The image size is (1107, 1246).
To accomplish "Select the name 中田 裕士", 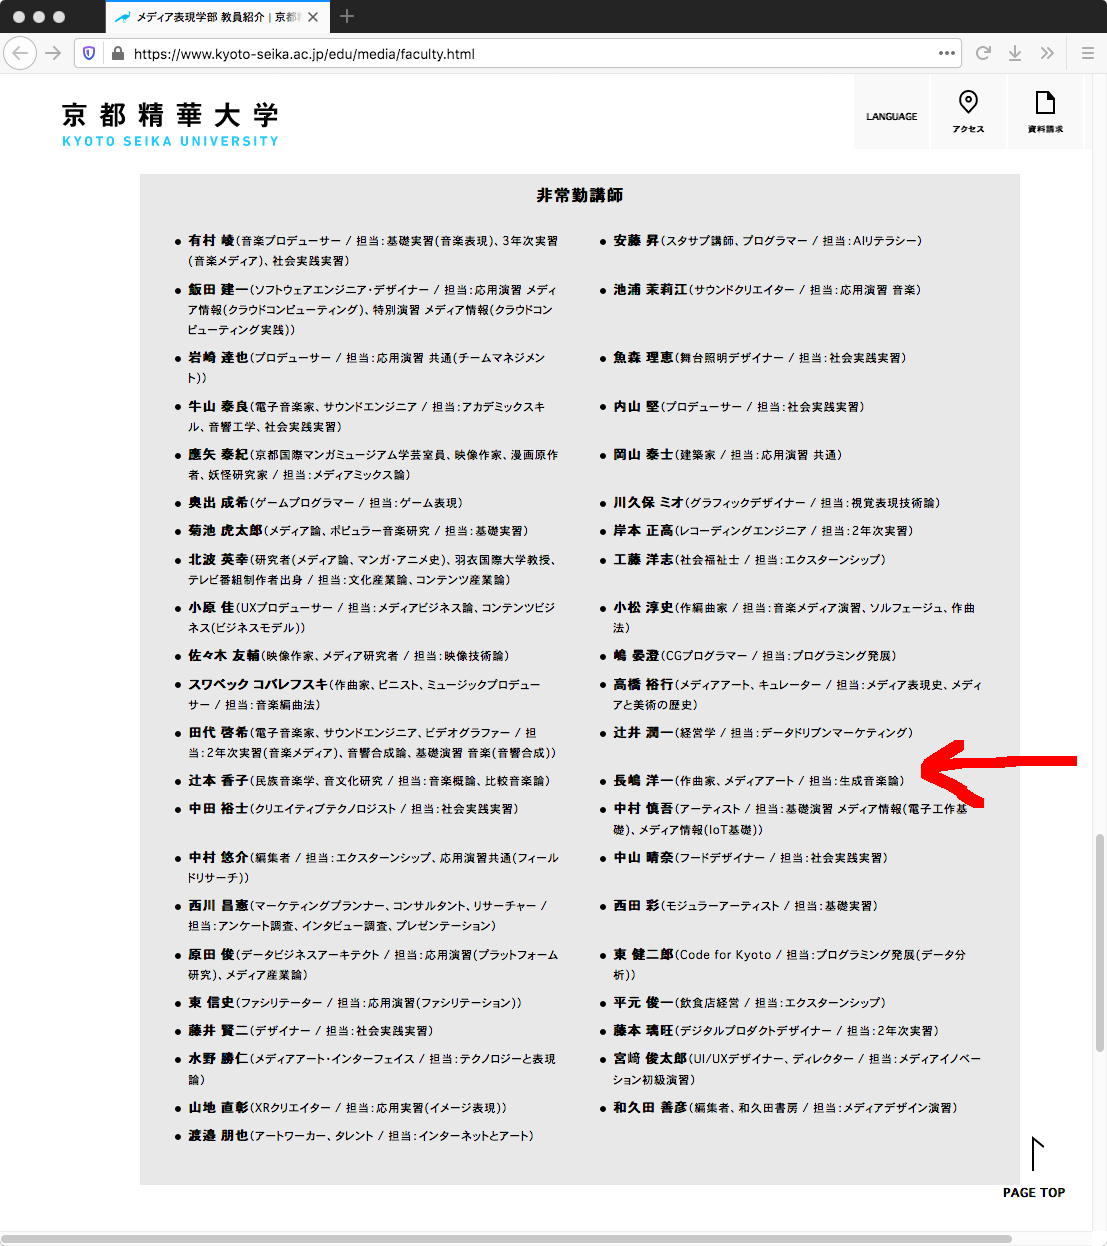I will (x=218, y=809).
